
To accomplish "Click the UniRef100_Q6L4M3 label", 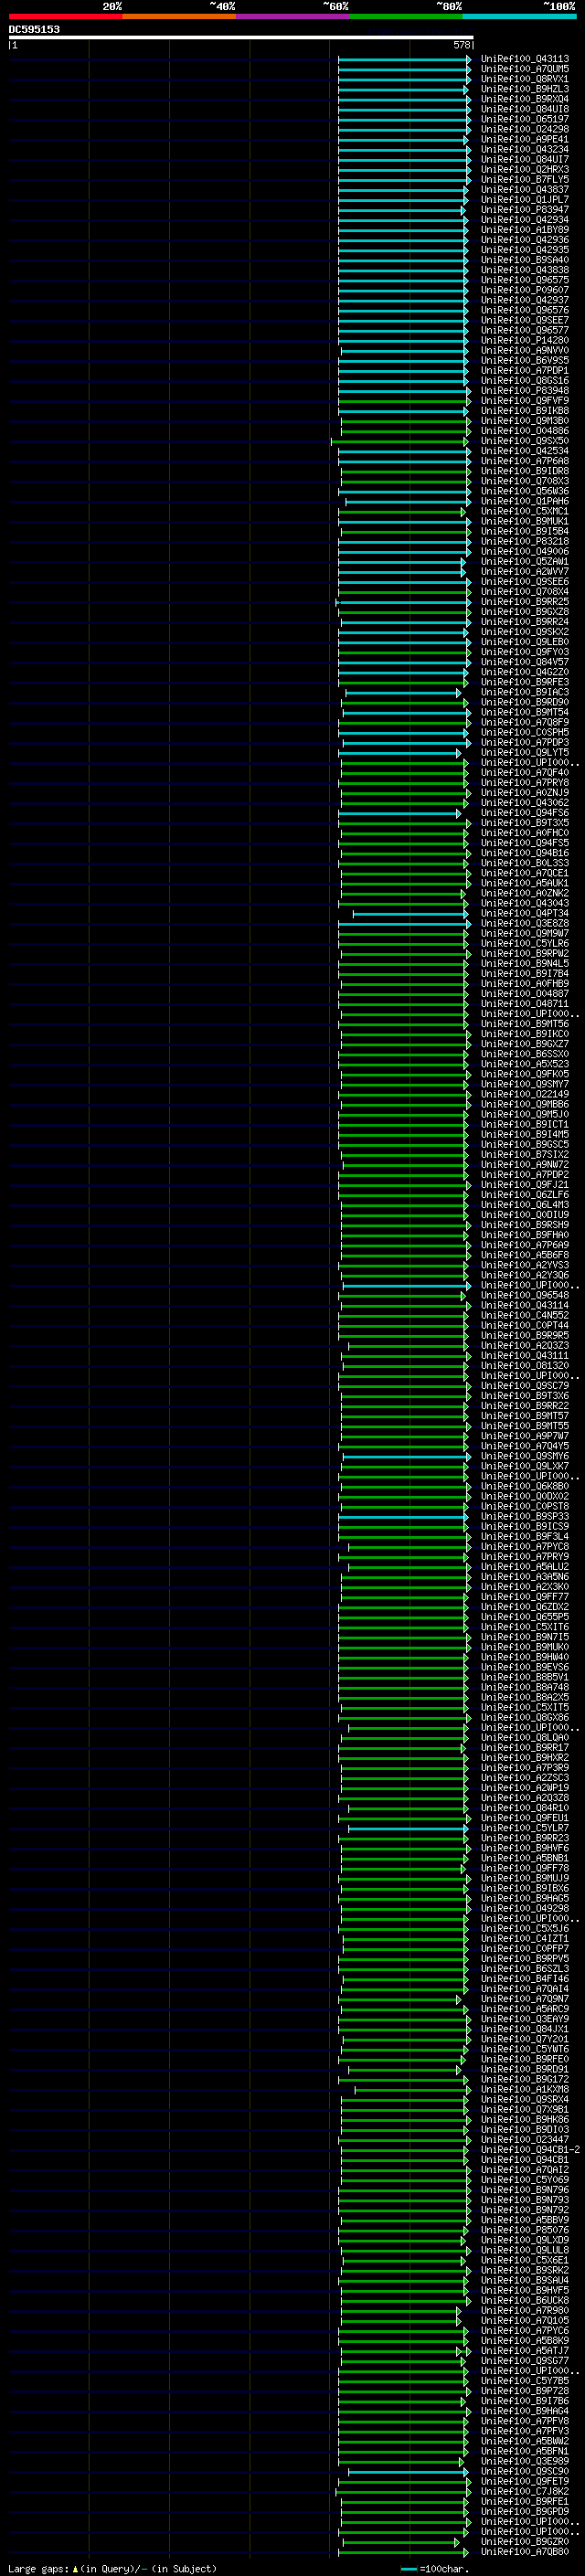I will pyautogui.click(x=525, y=1204).
